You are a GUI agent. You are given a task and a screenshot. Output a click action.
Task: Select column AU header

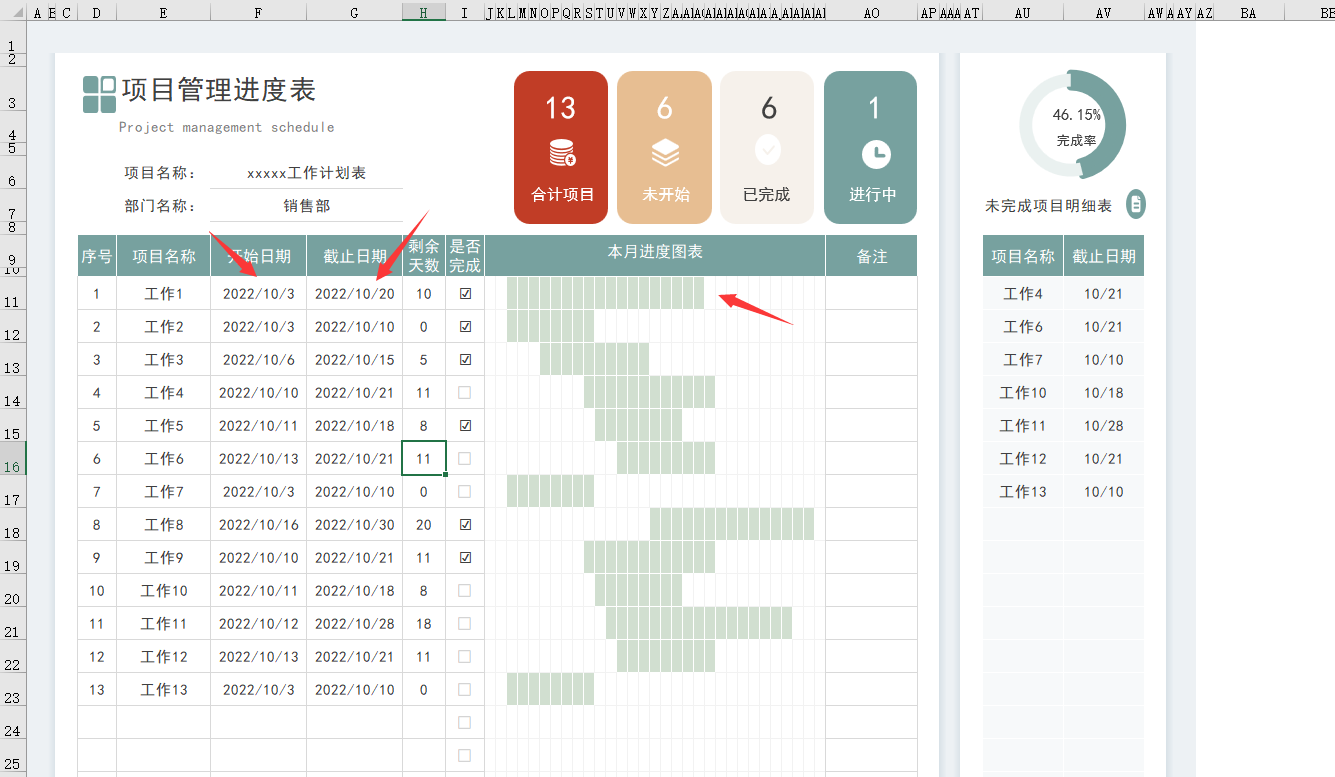click(1022, 12)
